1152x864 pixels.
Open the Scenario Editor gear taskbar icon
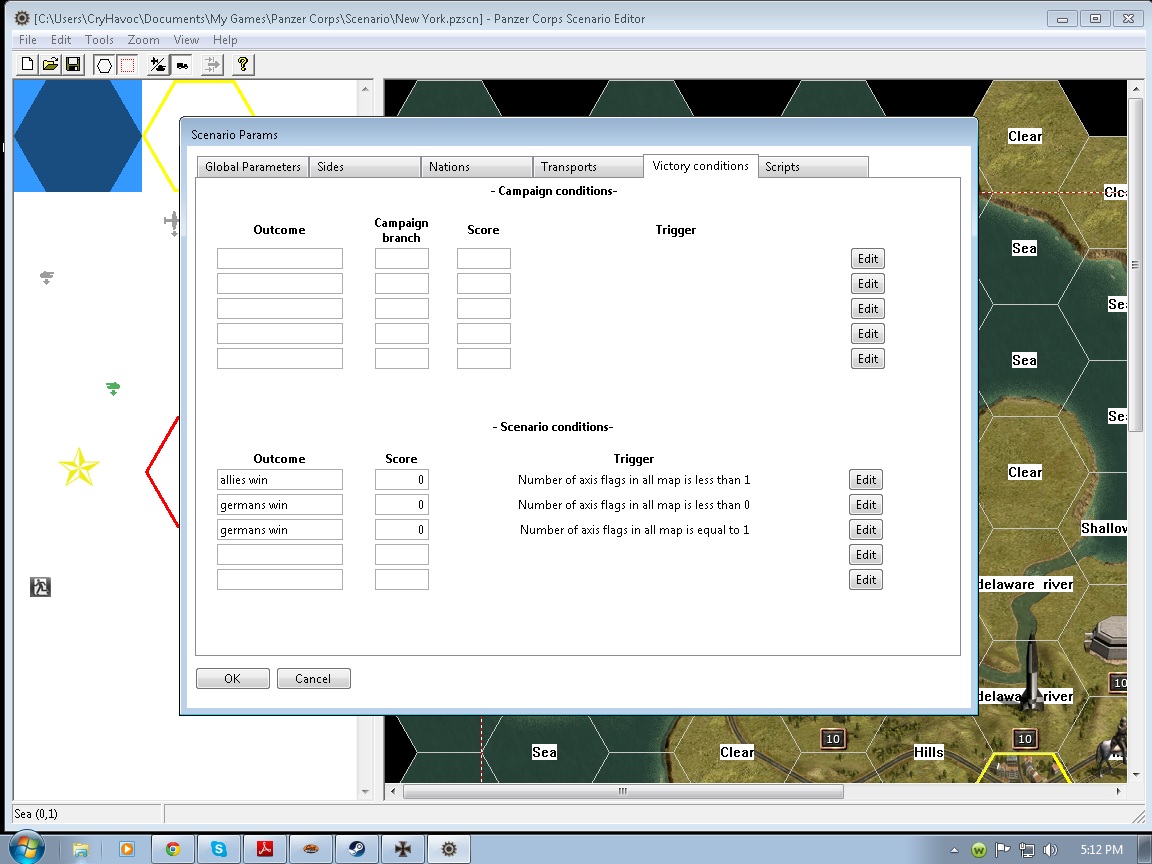pyautogui.click(x=449, y=849)
